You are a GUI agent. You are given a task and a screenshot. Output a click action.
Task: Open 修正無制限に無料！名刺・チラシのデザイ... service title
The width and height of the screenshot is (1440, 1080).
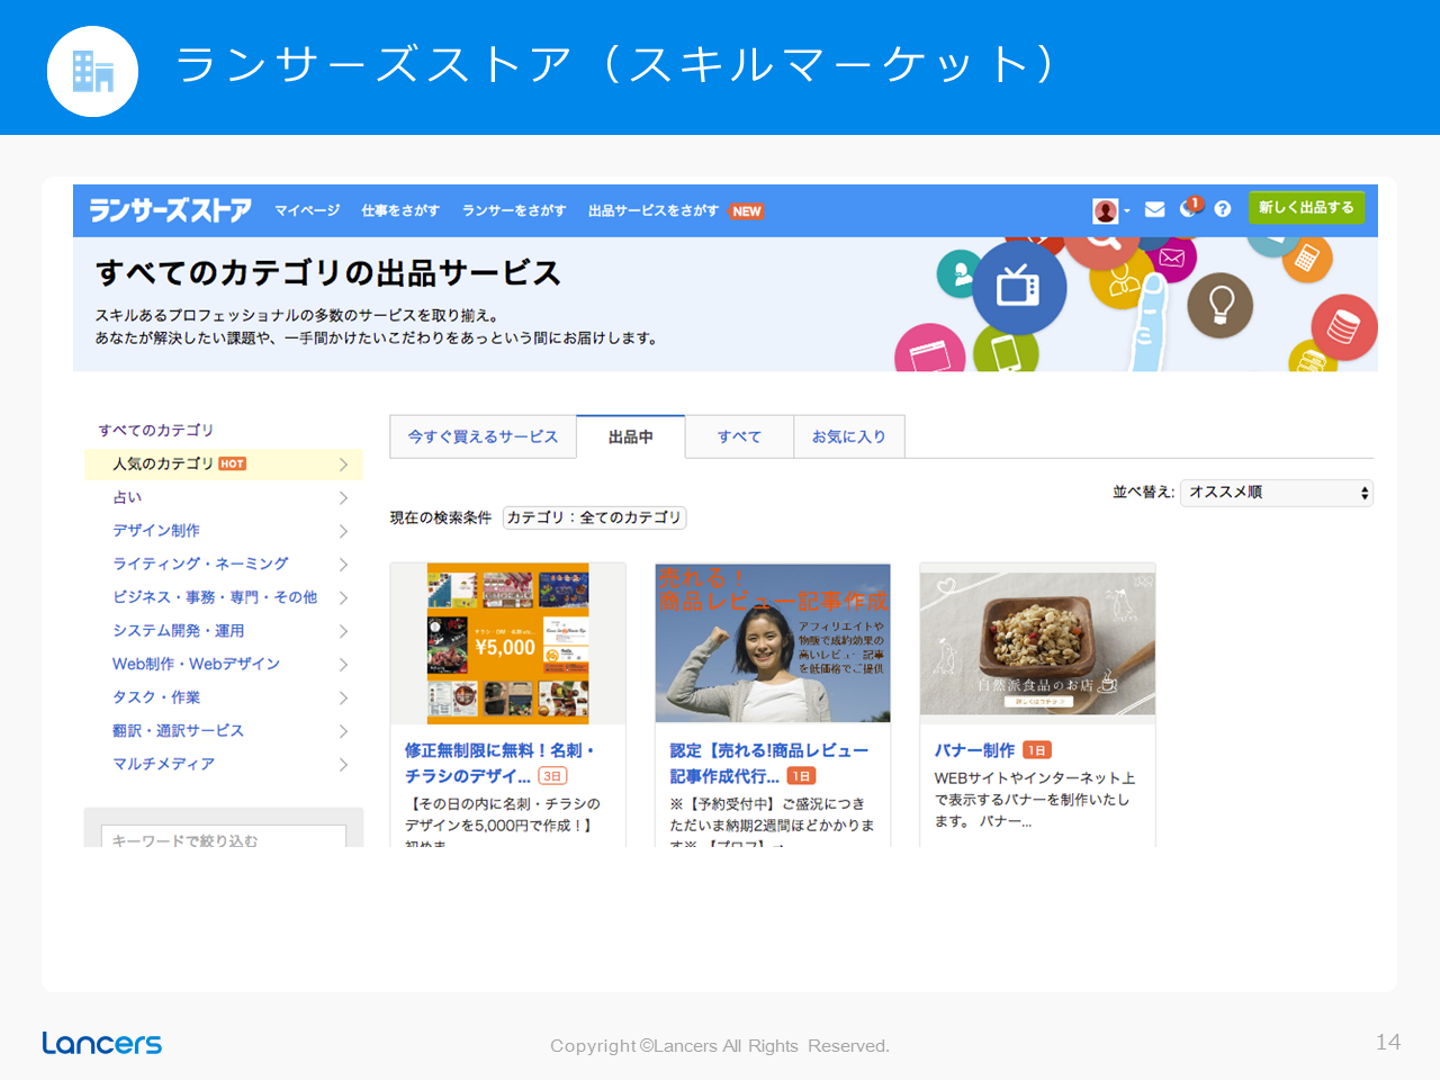pyautogui.click(x=500, y=763)
